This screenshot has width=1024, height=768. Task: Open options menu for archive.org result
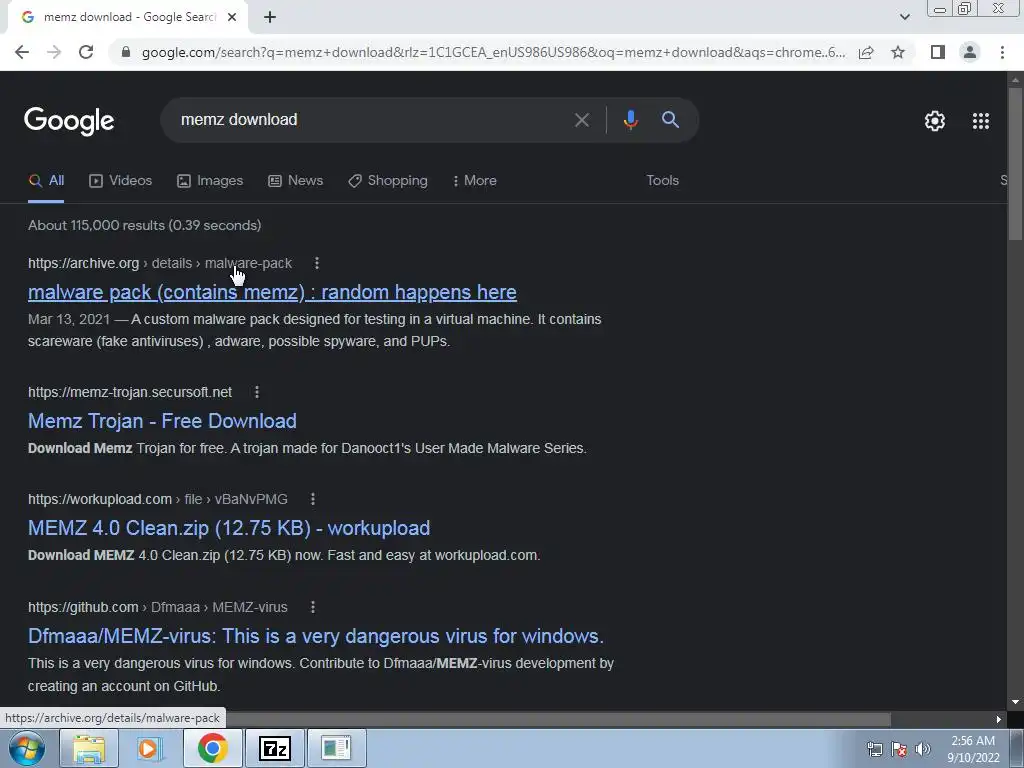pyautogui.click(x=317, y=263)
